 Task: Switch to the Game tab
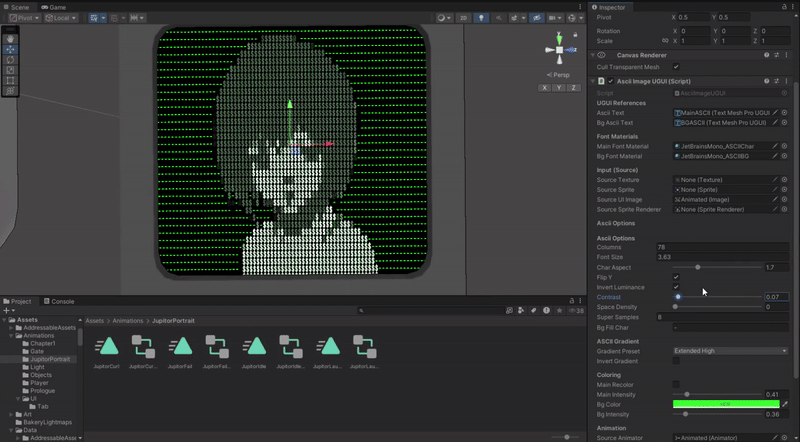click(x=54, y=7)
